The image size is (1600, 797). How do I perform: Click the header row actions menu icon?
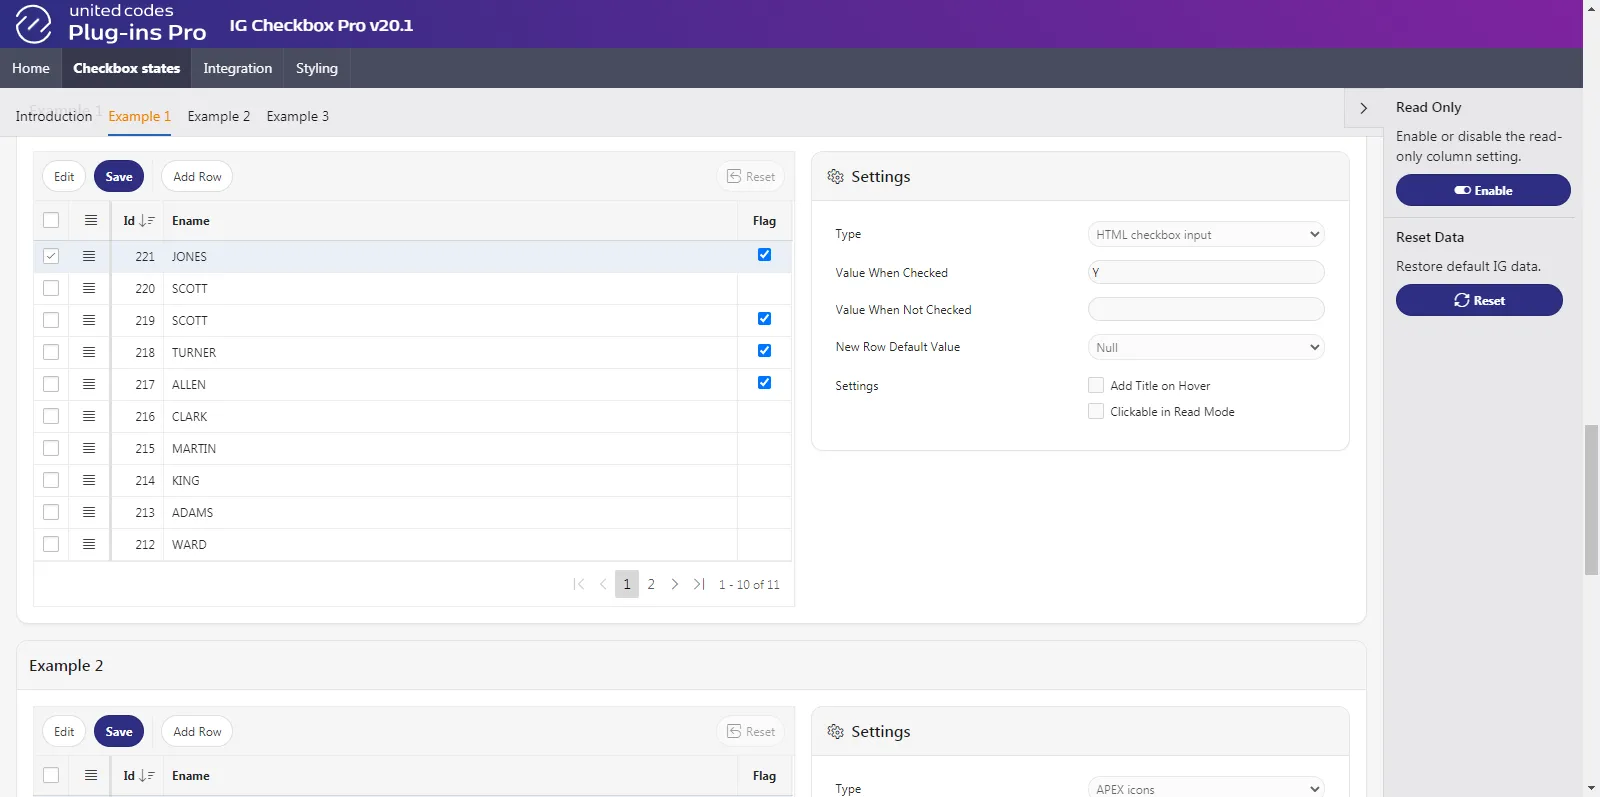pos(91,221)
